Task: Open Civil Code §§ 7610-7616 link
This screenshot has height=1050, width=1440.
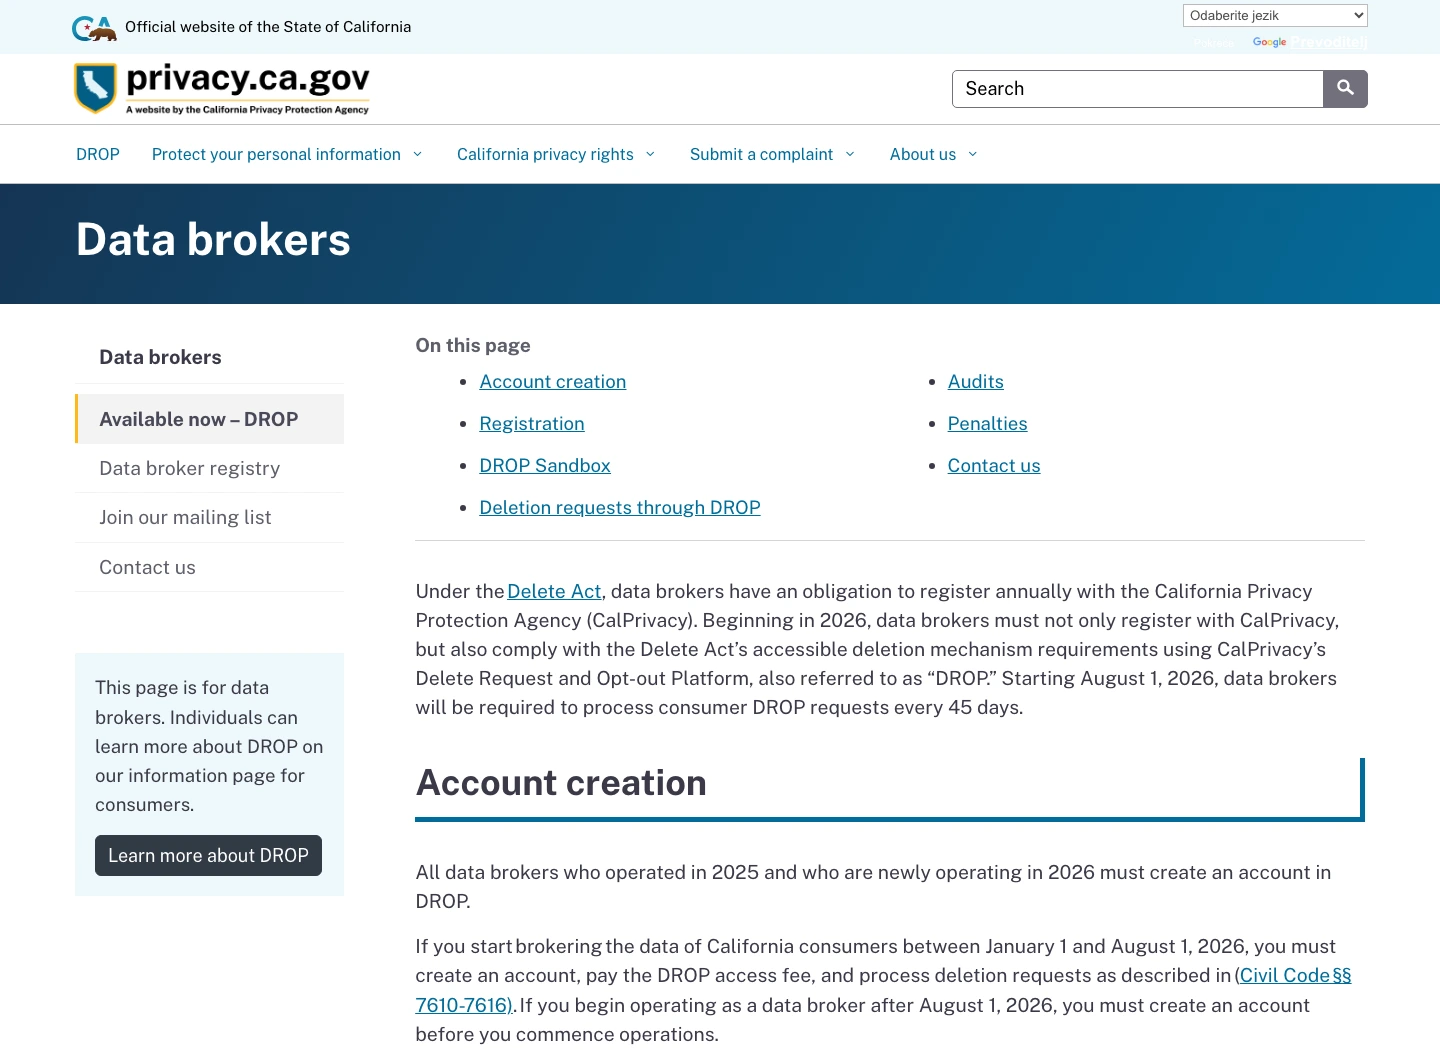Action: click(x=1295, y=975)
